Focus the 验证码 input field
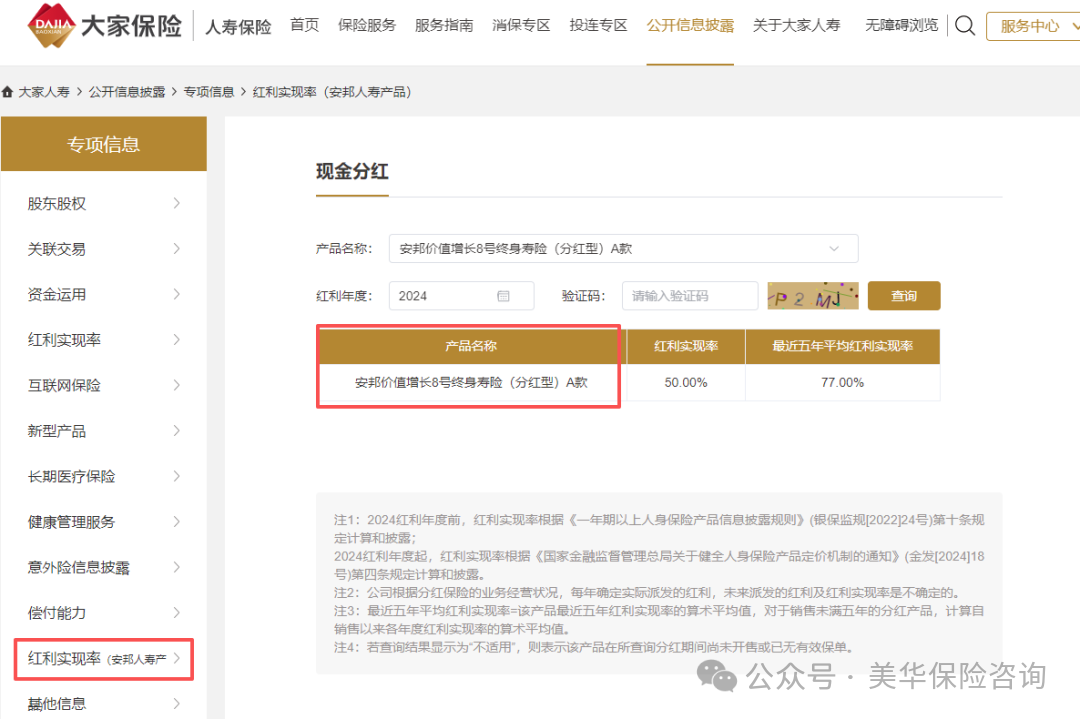This screenshot has height=719, width=1080. [690, 296]
